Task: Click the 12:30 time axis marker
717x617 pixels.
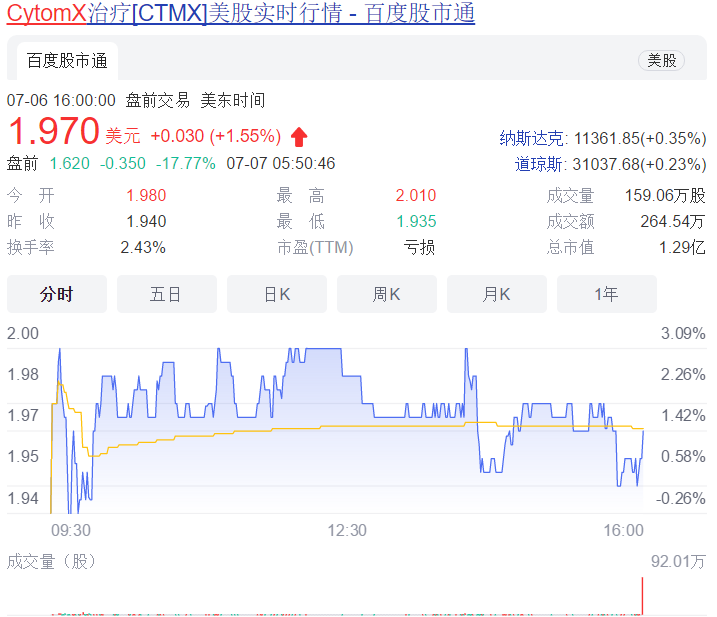Action: pyautogui.click(x=347, y=530)
